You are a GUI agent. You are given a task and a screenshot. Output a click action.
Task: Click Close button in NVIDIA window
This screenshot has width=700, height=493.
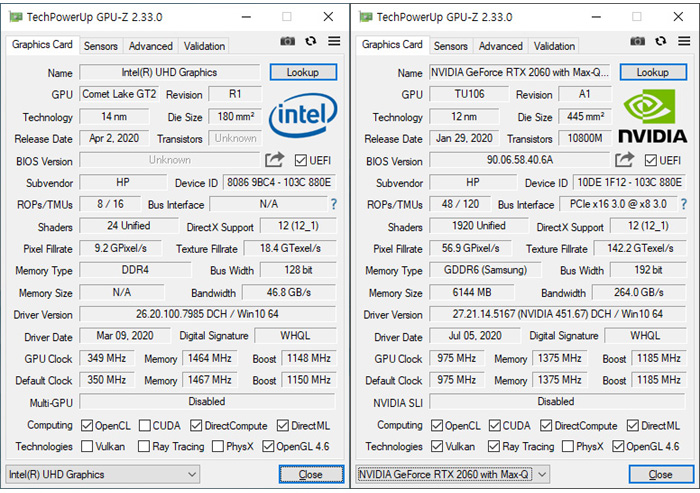point(661,474)
